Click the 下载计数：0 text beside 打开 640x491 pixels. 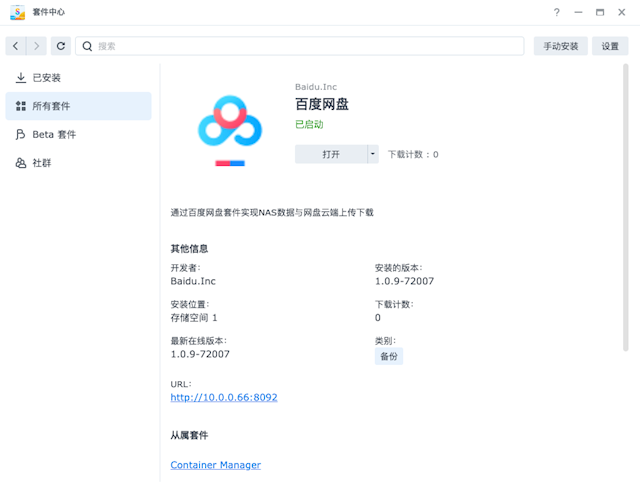point(413,155)
